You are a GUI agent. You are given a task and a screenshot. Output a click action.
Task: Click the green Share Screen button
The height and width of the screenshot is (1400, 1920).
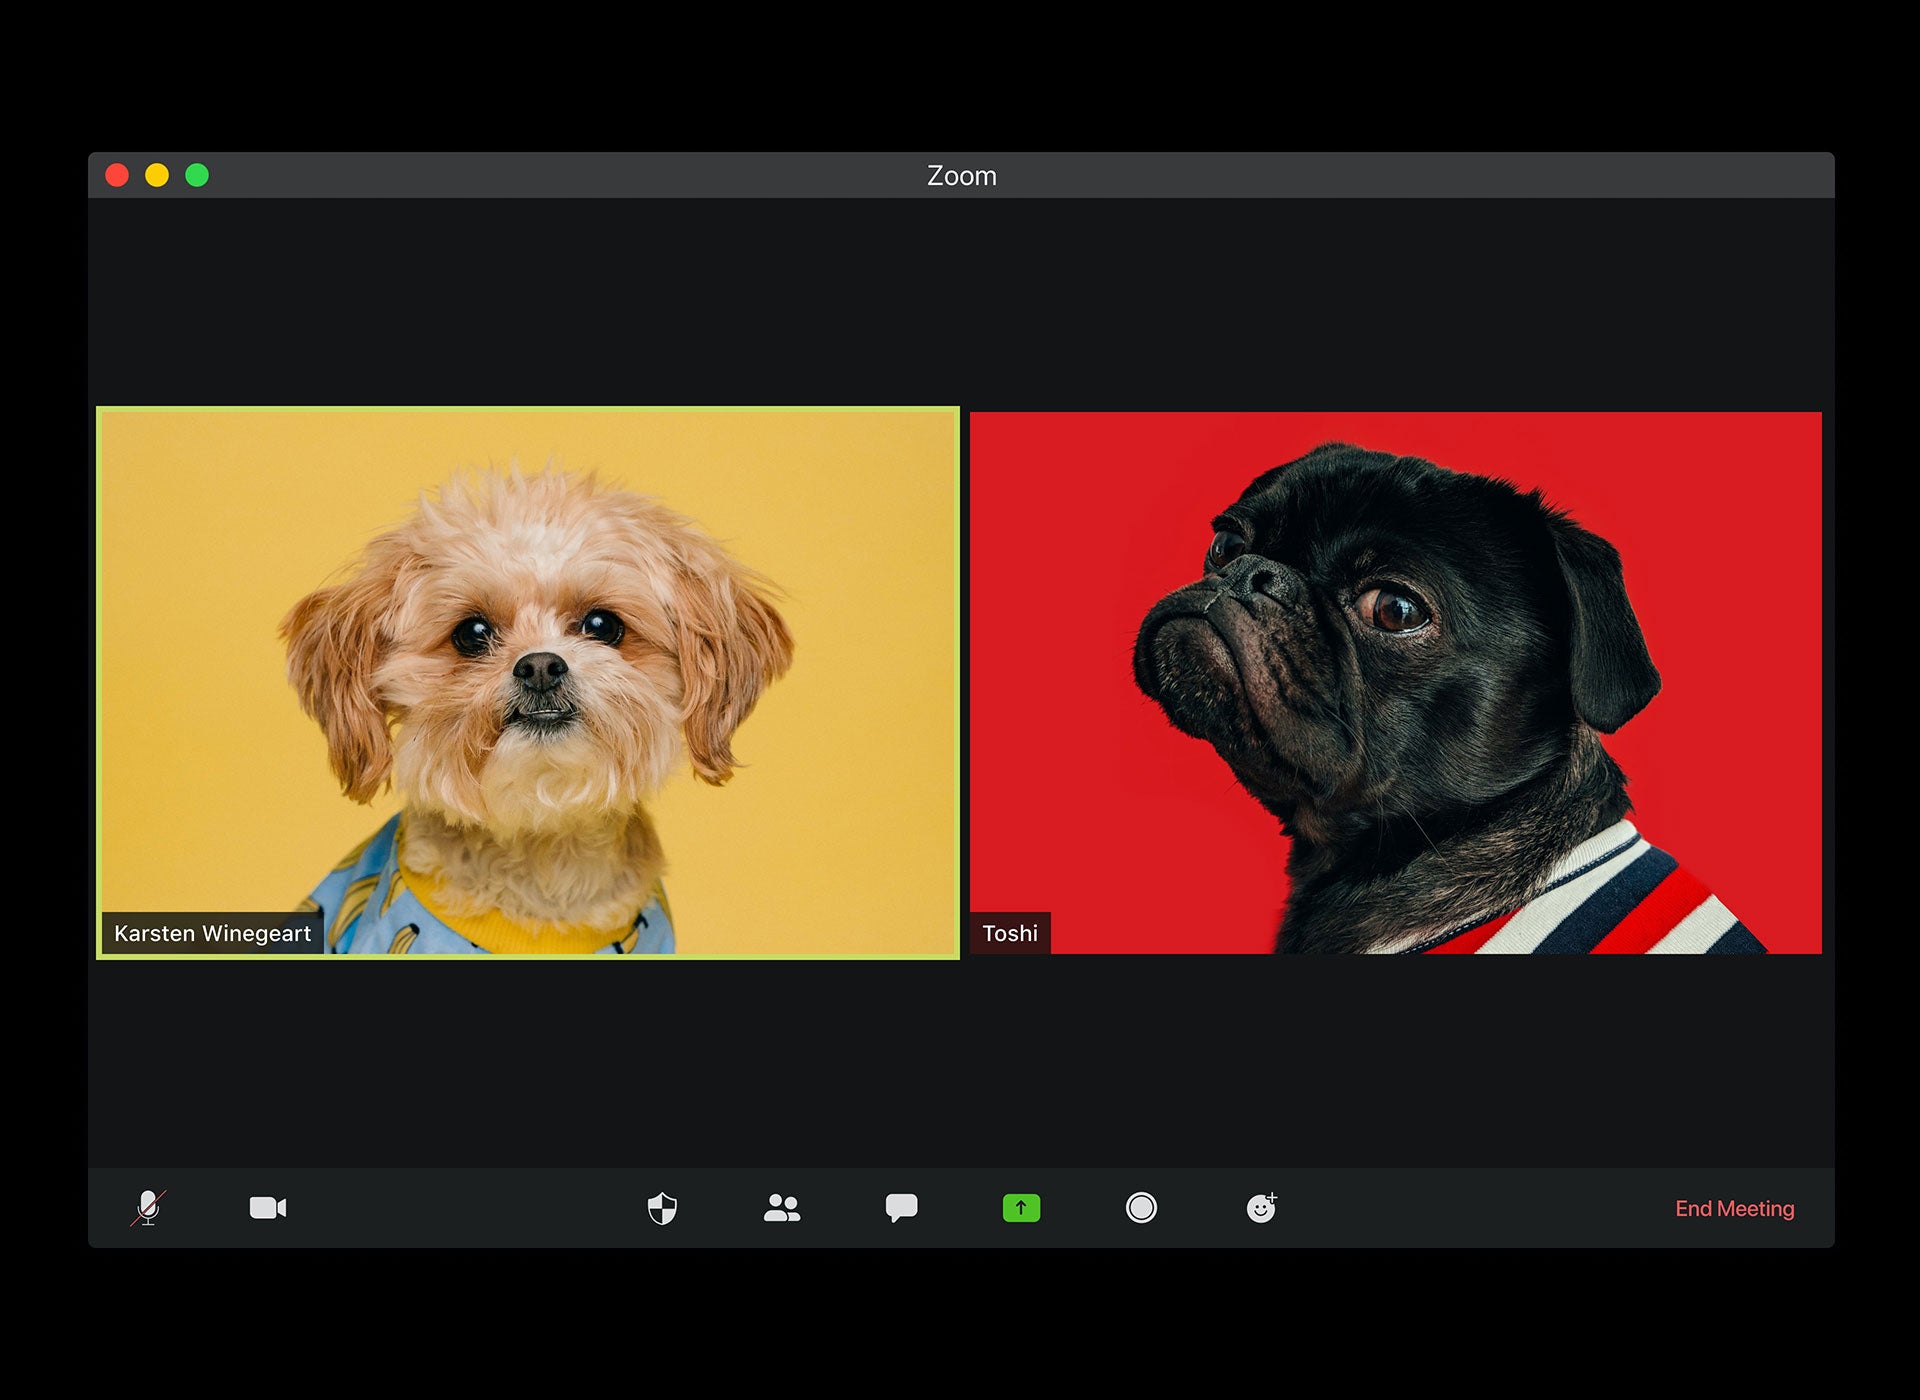[1021, 1208]
